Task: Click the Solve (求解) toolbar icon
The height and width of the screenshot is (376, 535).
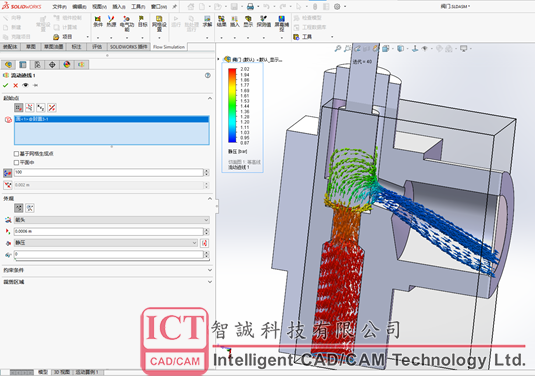Action: 207,21
